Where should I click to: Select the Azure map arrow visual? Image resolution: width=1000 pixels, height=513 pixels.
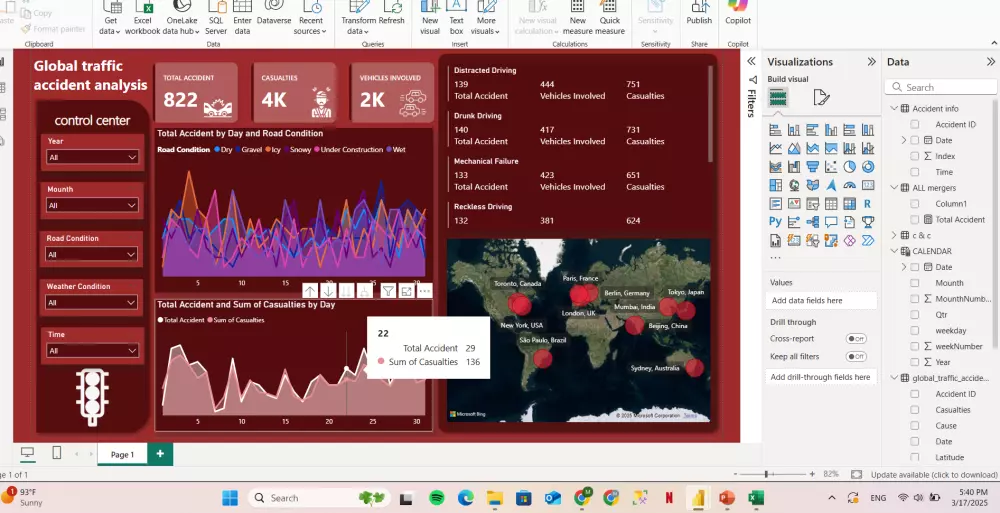[x=831, y=186]
